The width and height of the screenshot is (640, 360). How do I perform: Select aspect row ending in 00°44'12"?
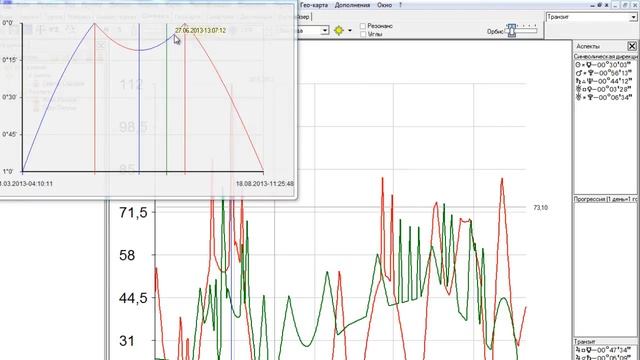603,81
